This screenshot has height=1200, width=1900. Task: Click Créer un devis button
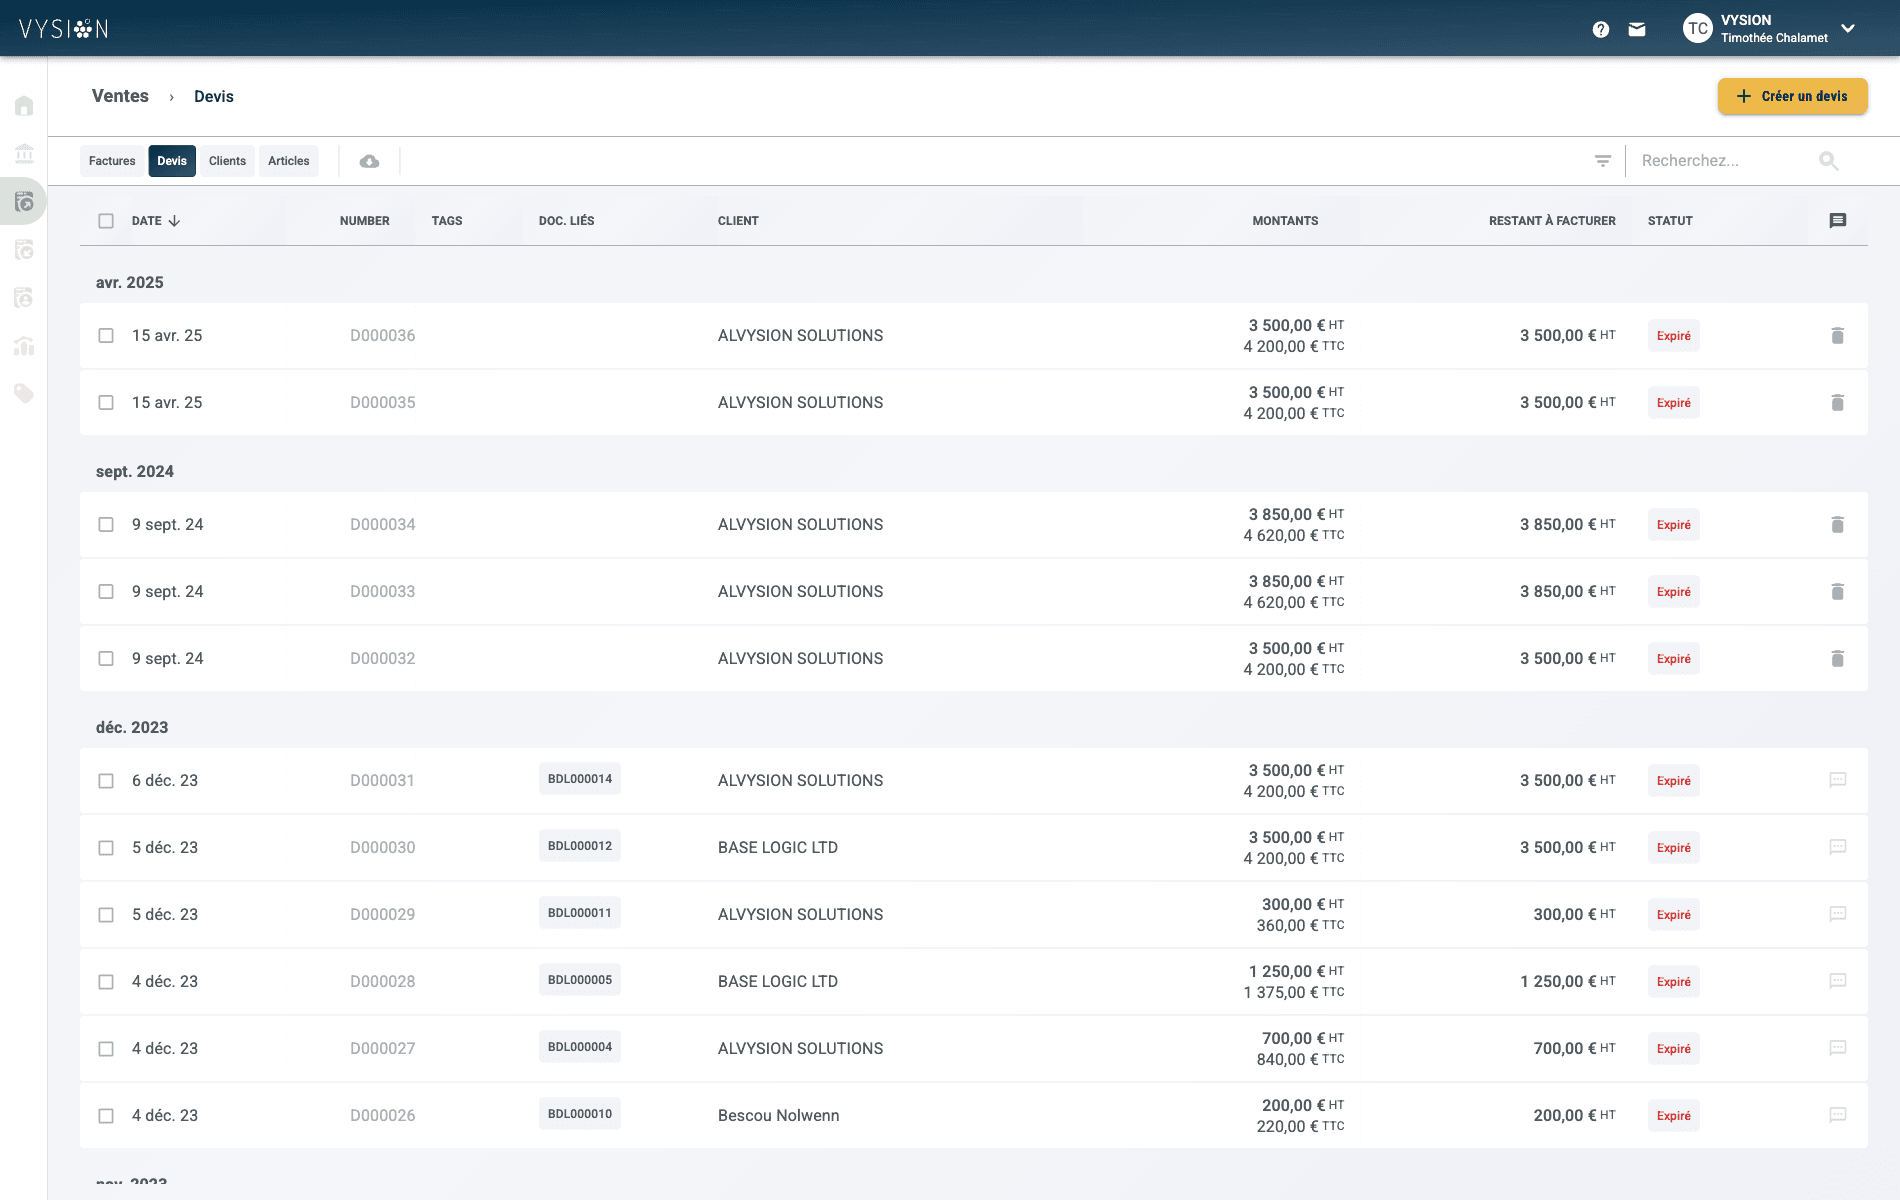pyautogui.click(x=1793, y=96)
